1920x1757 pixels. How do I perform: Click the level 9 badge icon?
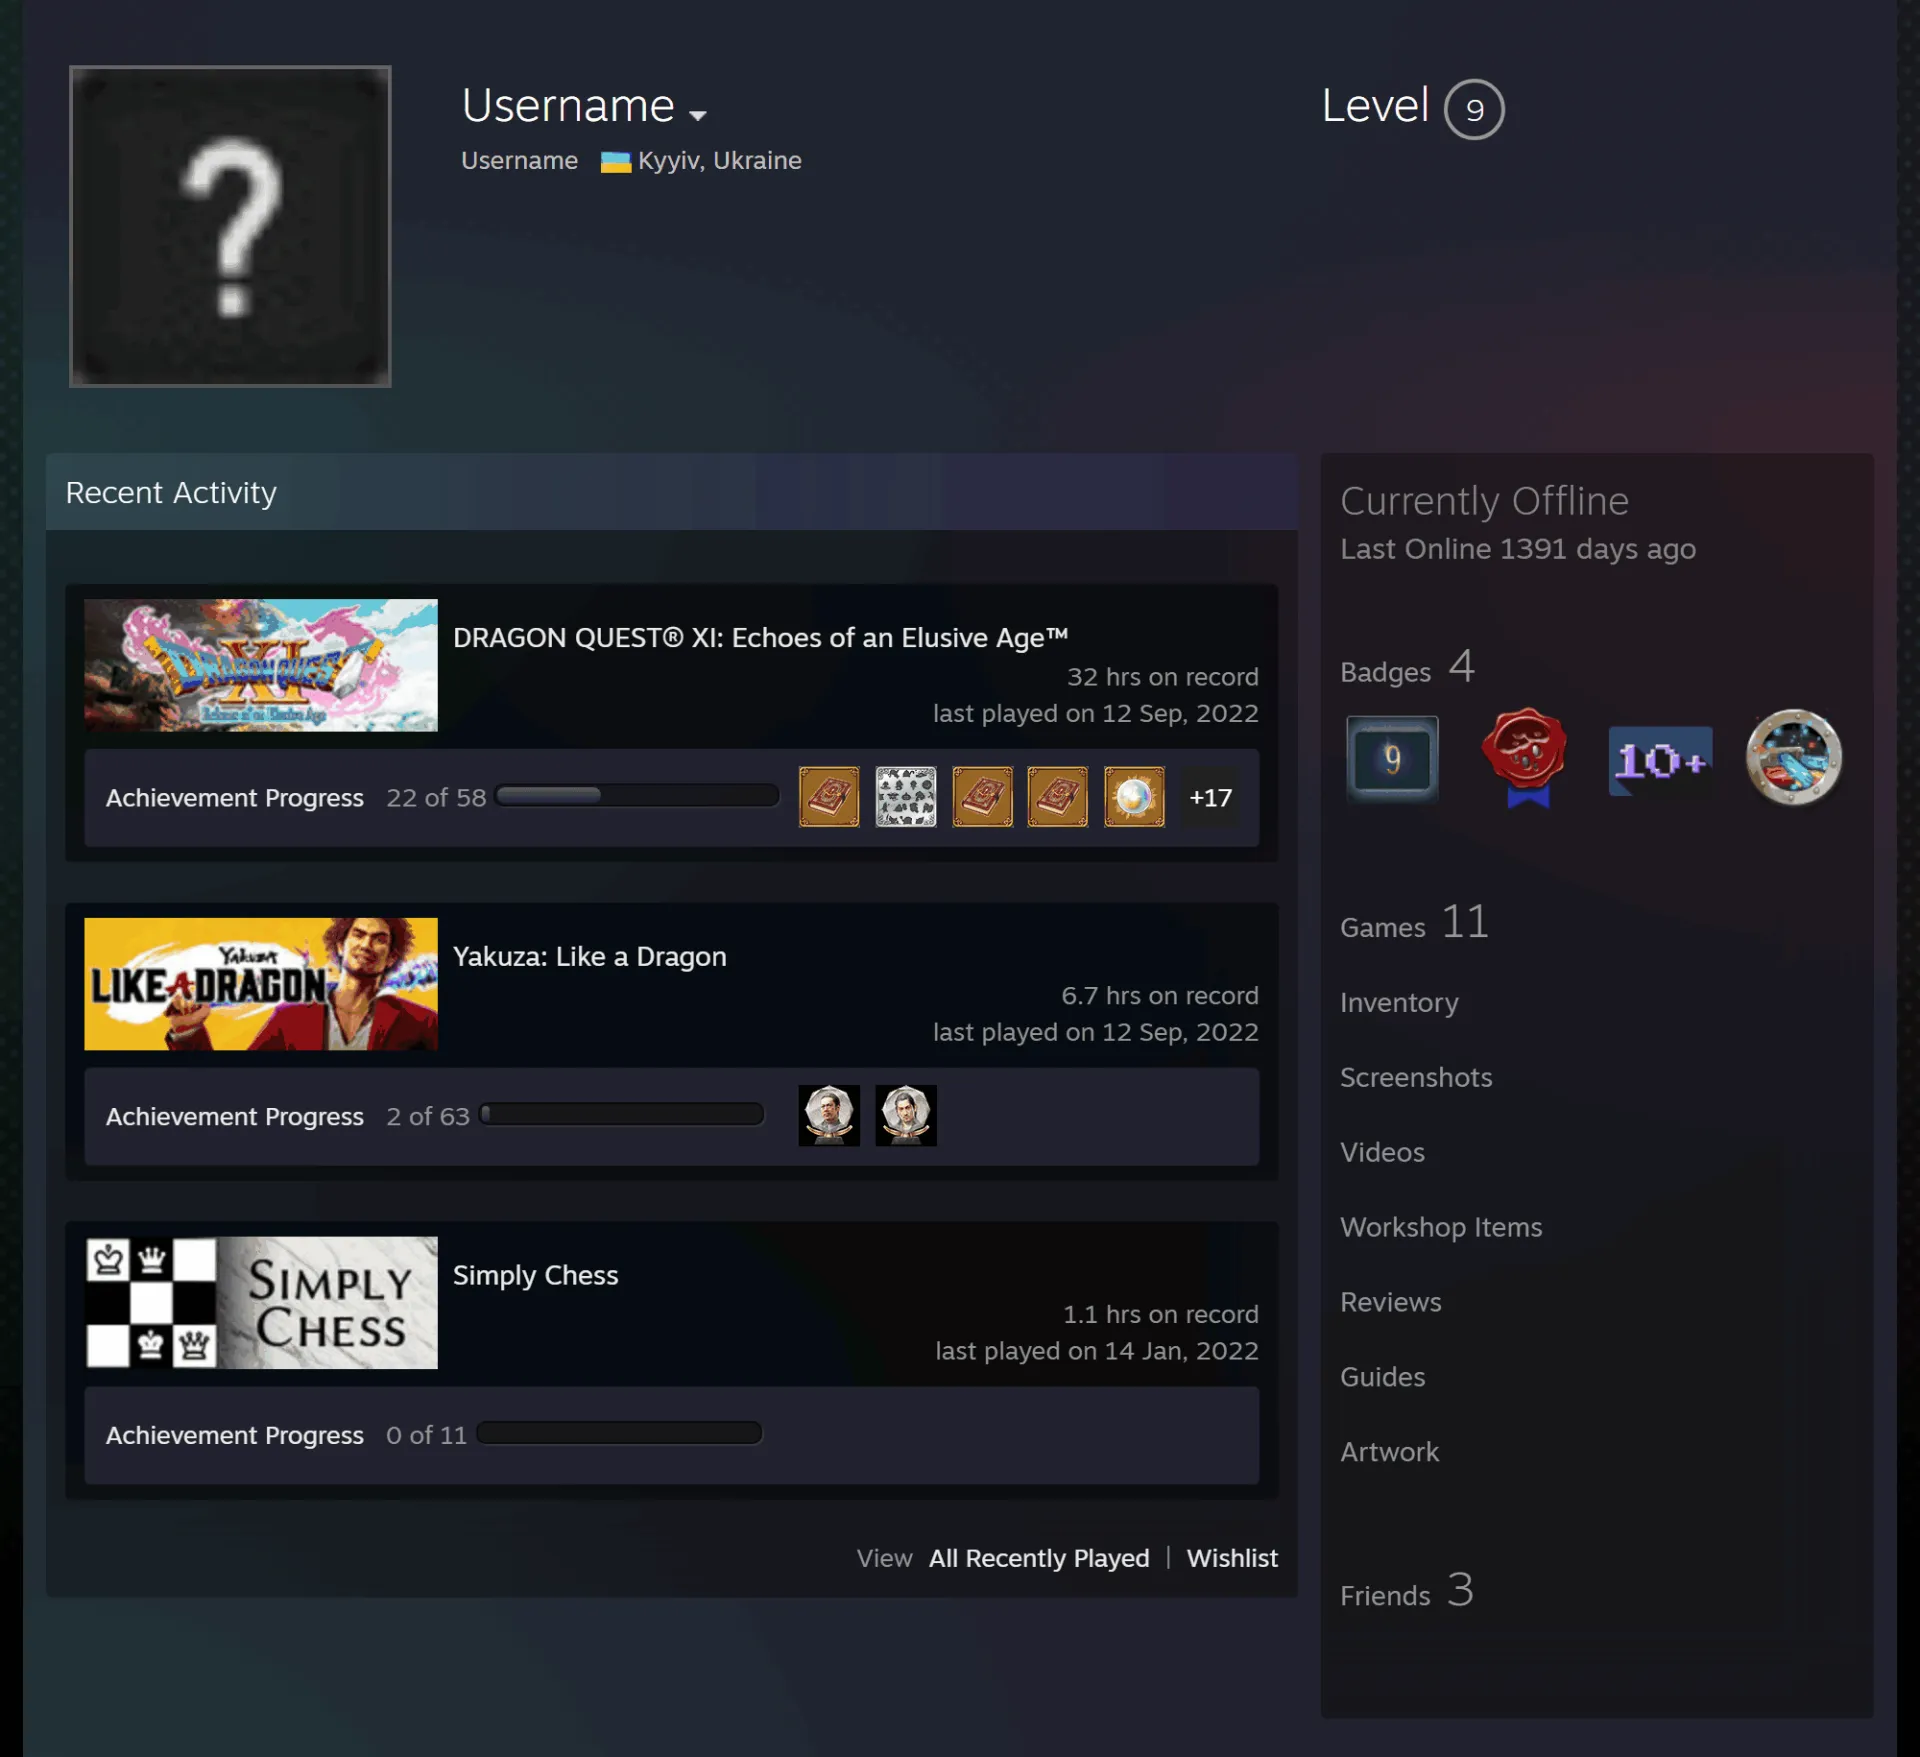tap(1392, 759)
